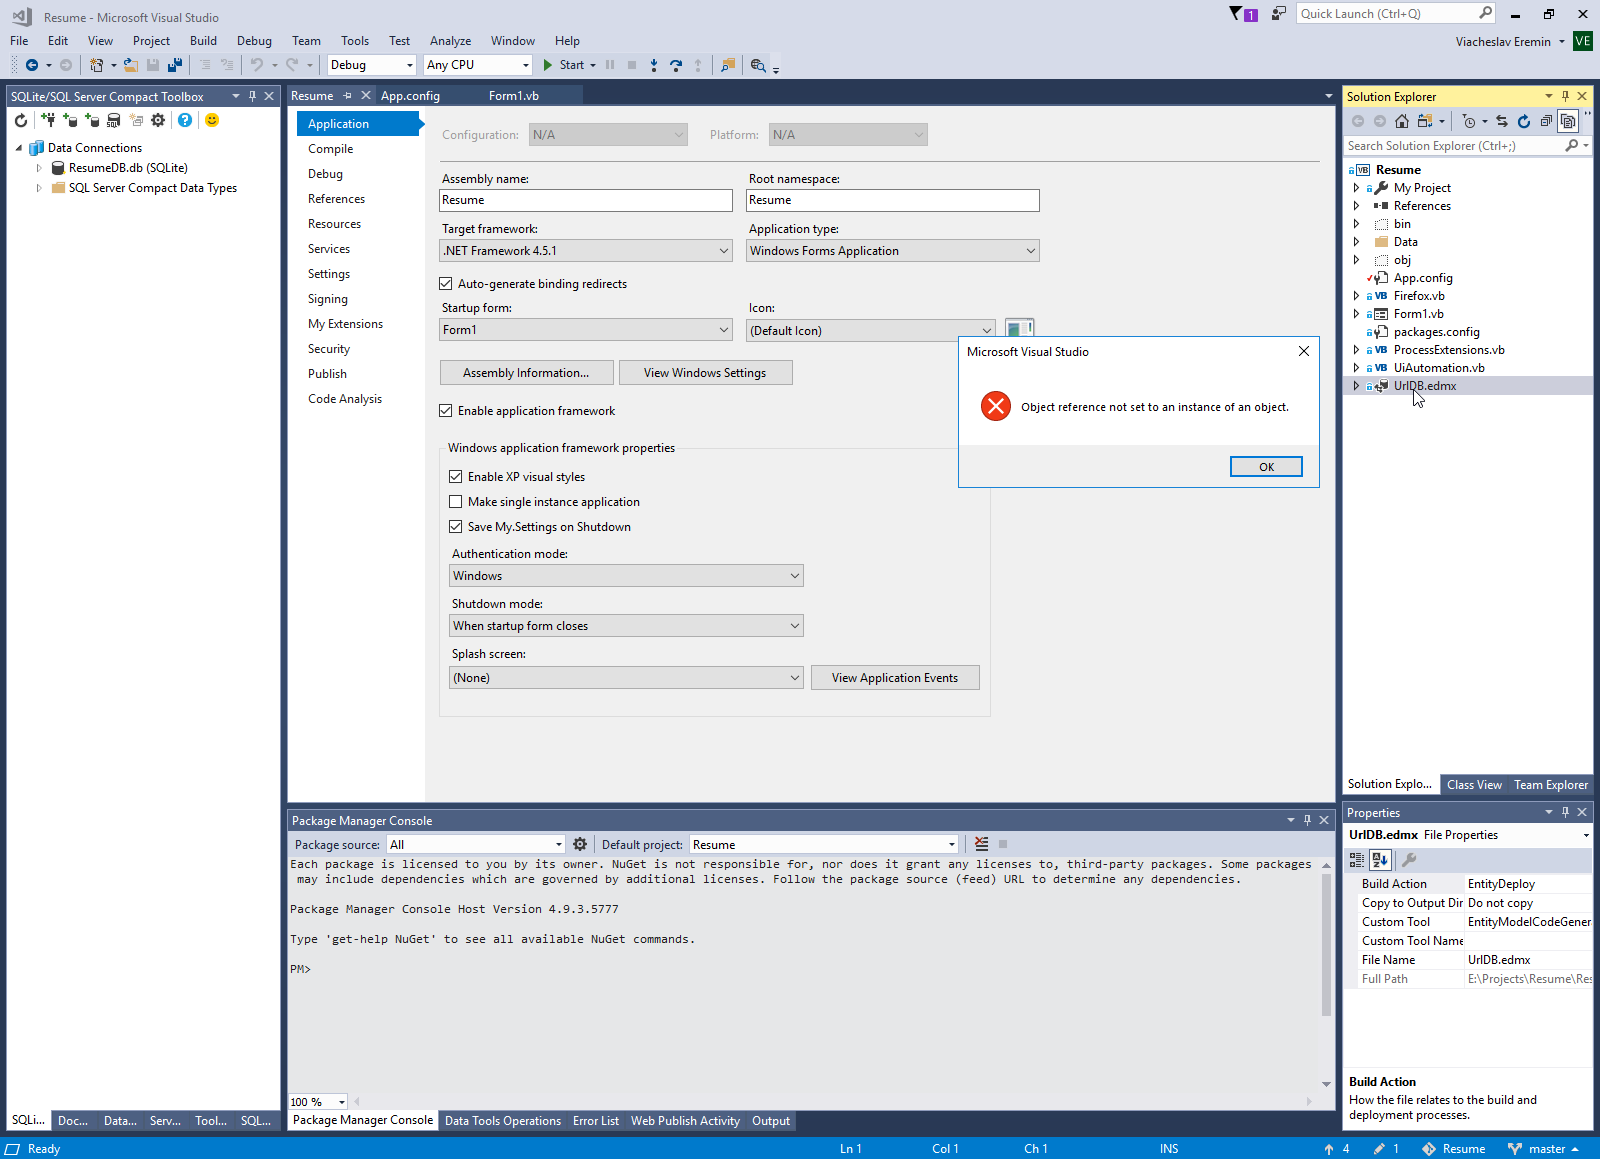This screenshot has width=1600, height=1159.
Task: Toggle Auto-generate binding redirects checkbox
Action: (446, 284)
